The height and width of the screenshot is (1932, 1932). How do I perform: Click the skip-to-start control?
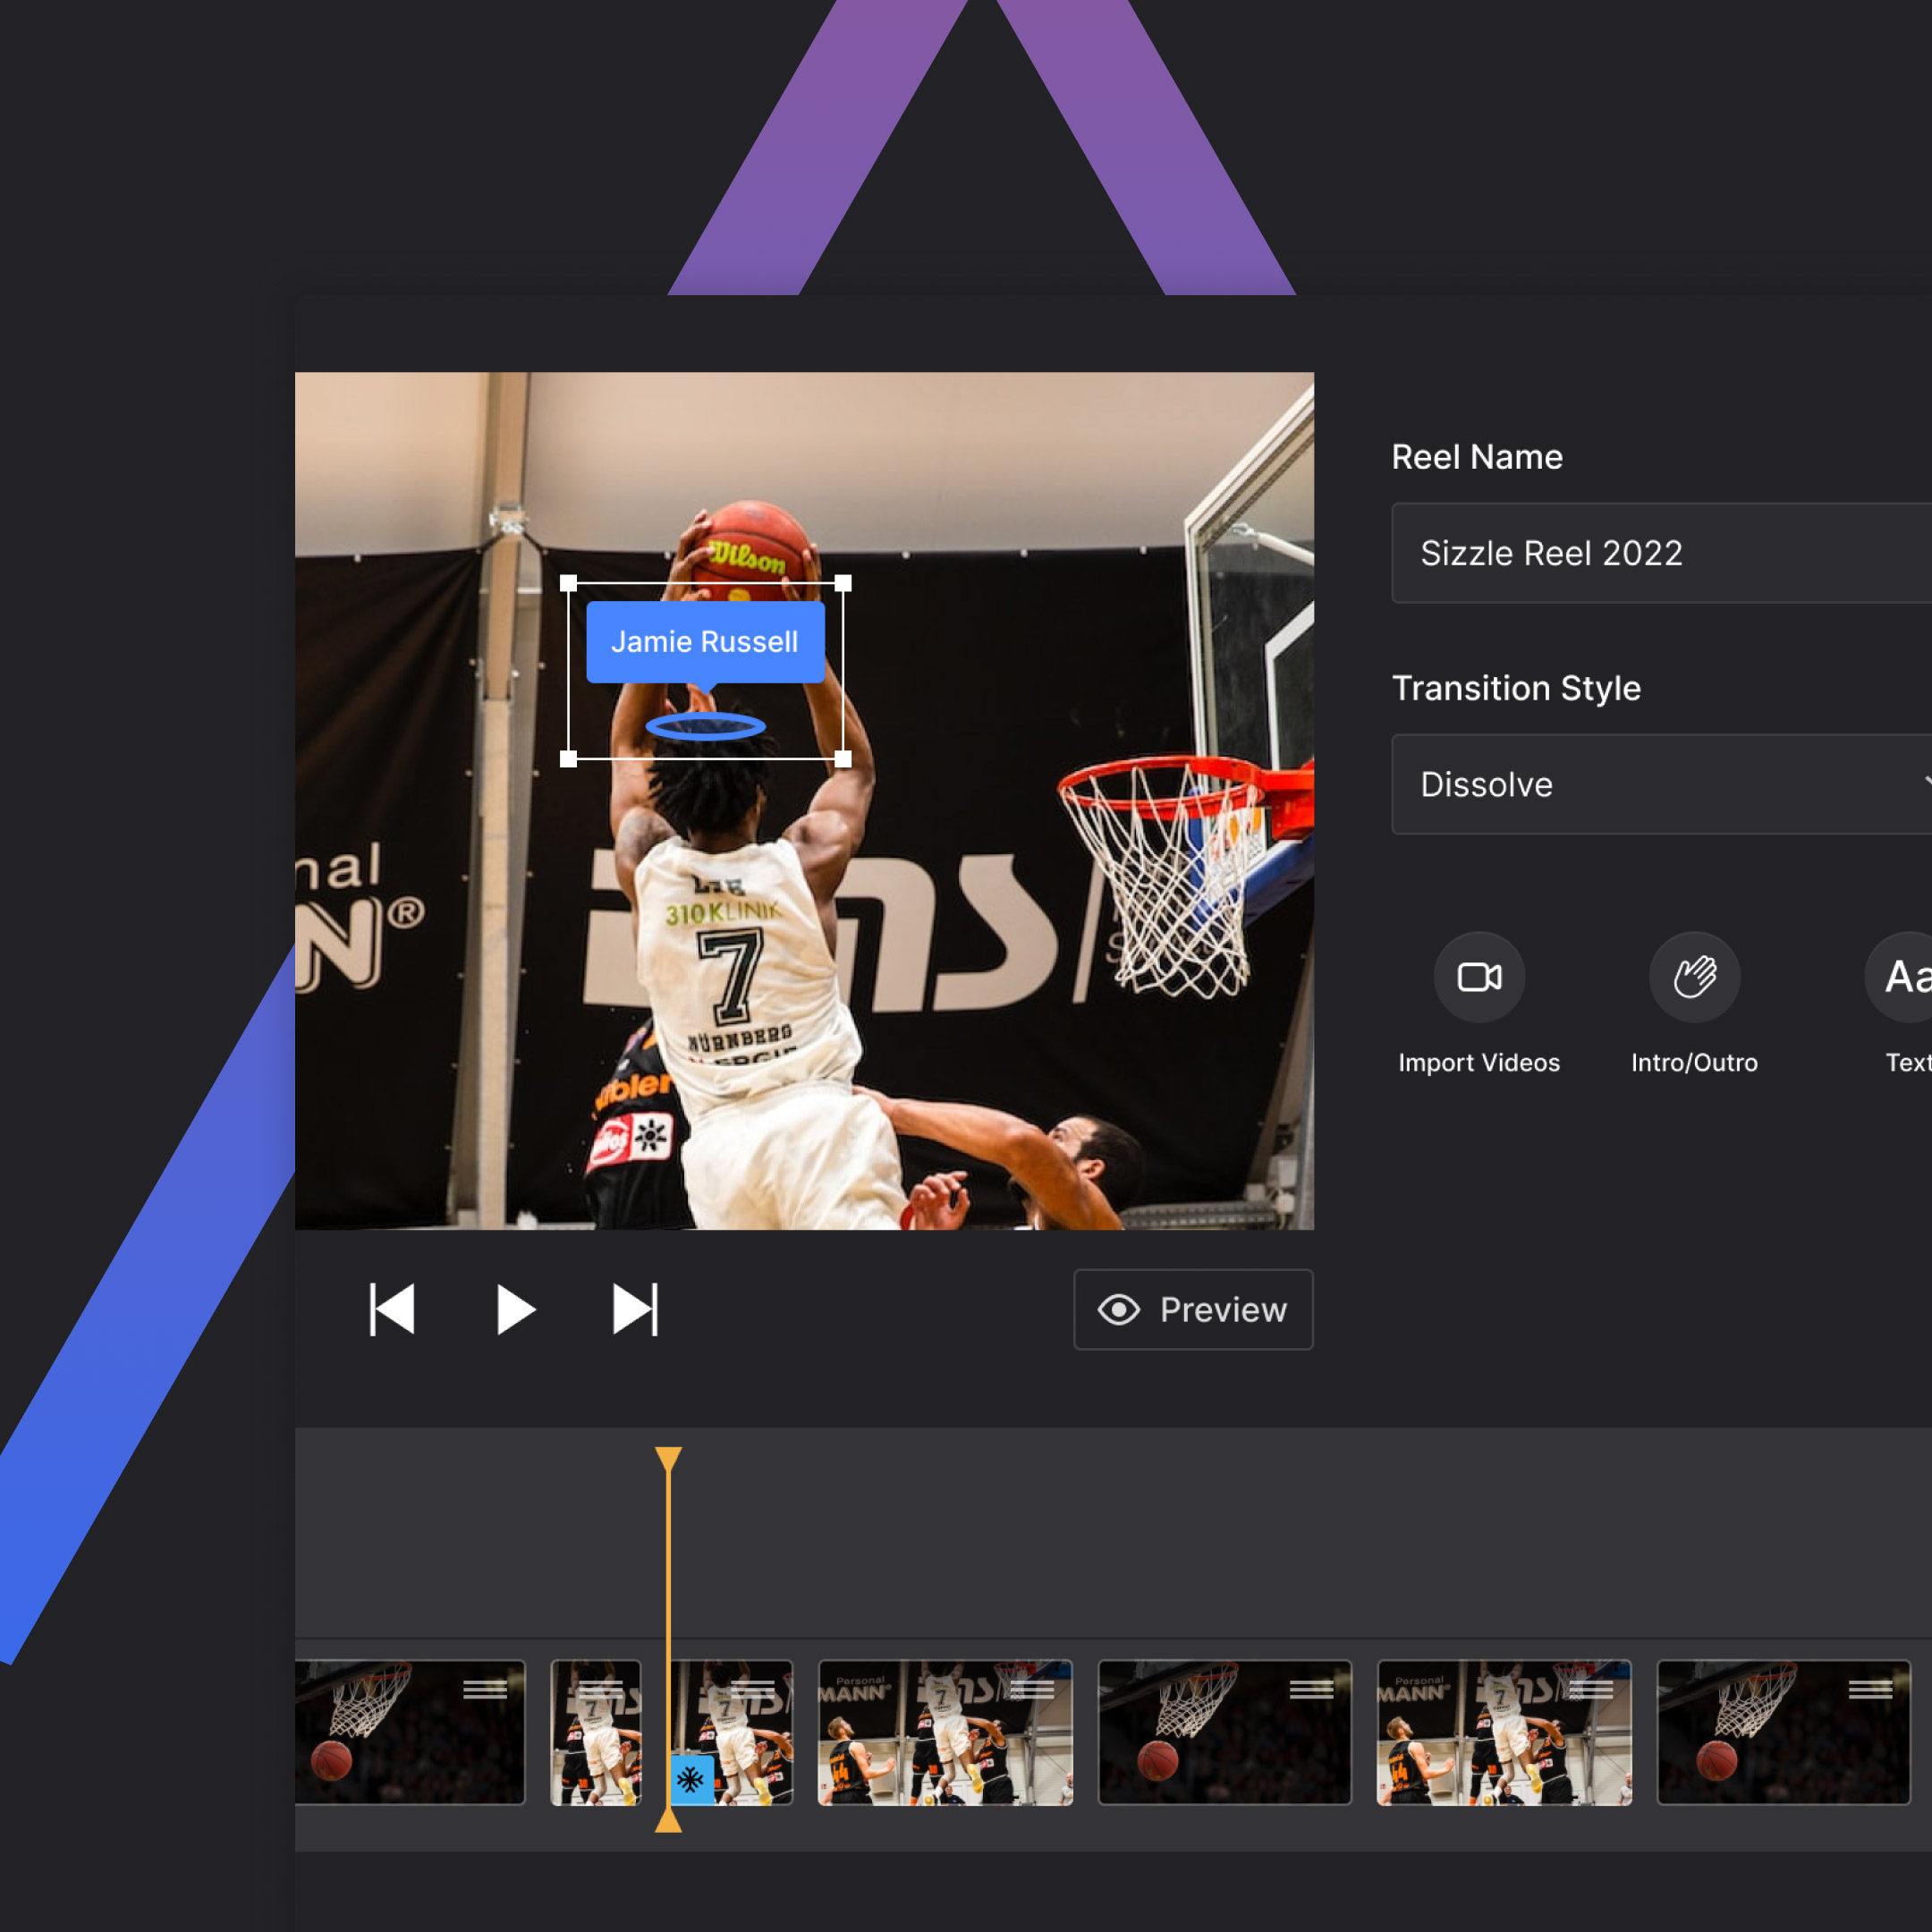pos(392,1308)
